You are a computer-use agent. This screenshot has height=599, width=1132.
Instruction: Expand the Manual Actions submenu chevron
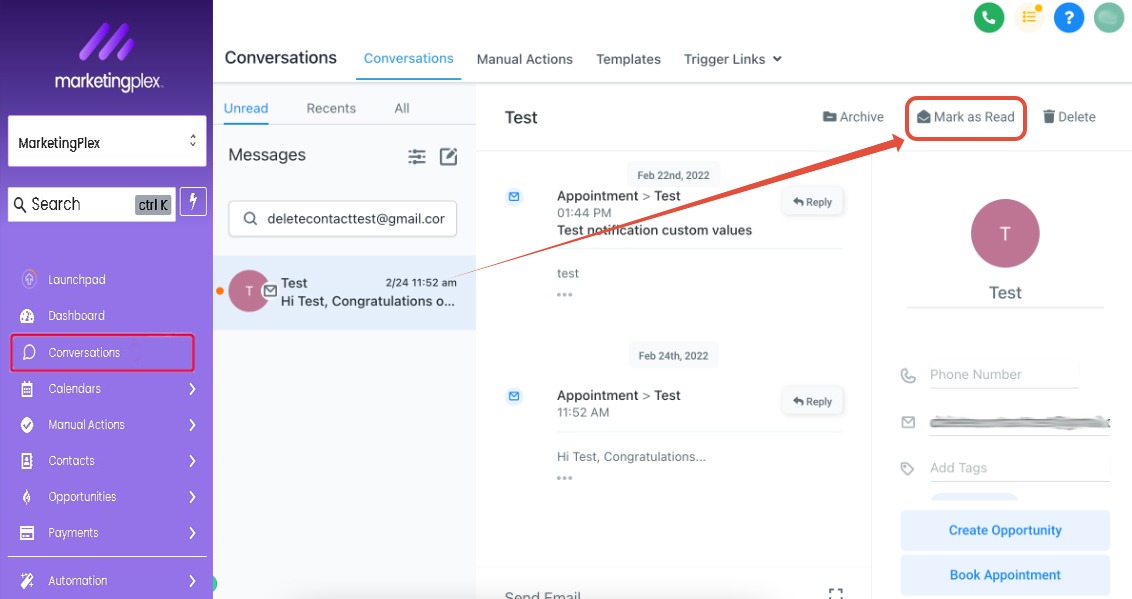192,425
